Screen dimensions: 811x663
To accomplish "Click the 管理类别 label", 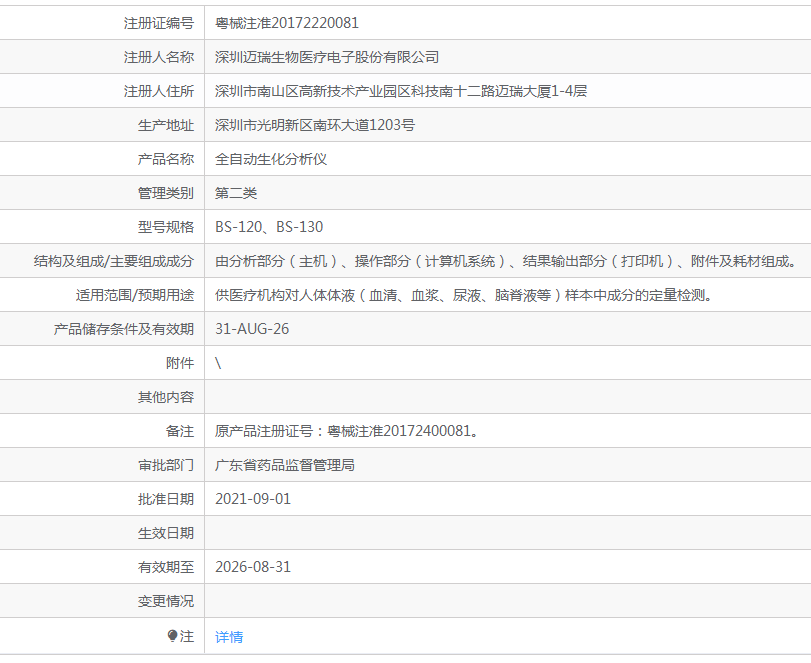I will click(x=166, y=193).
